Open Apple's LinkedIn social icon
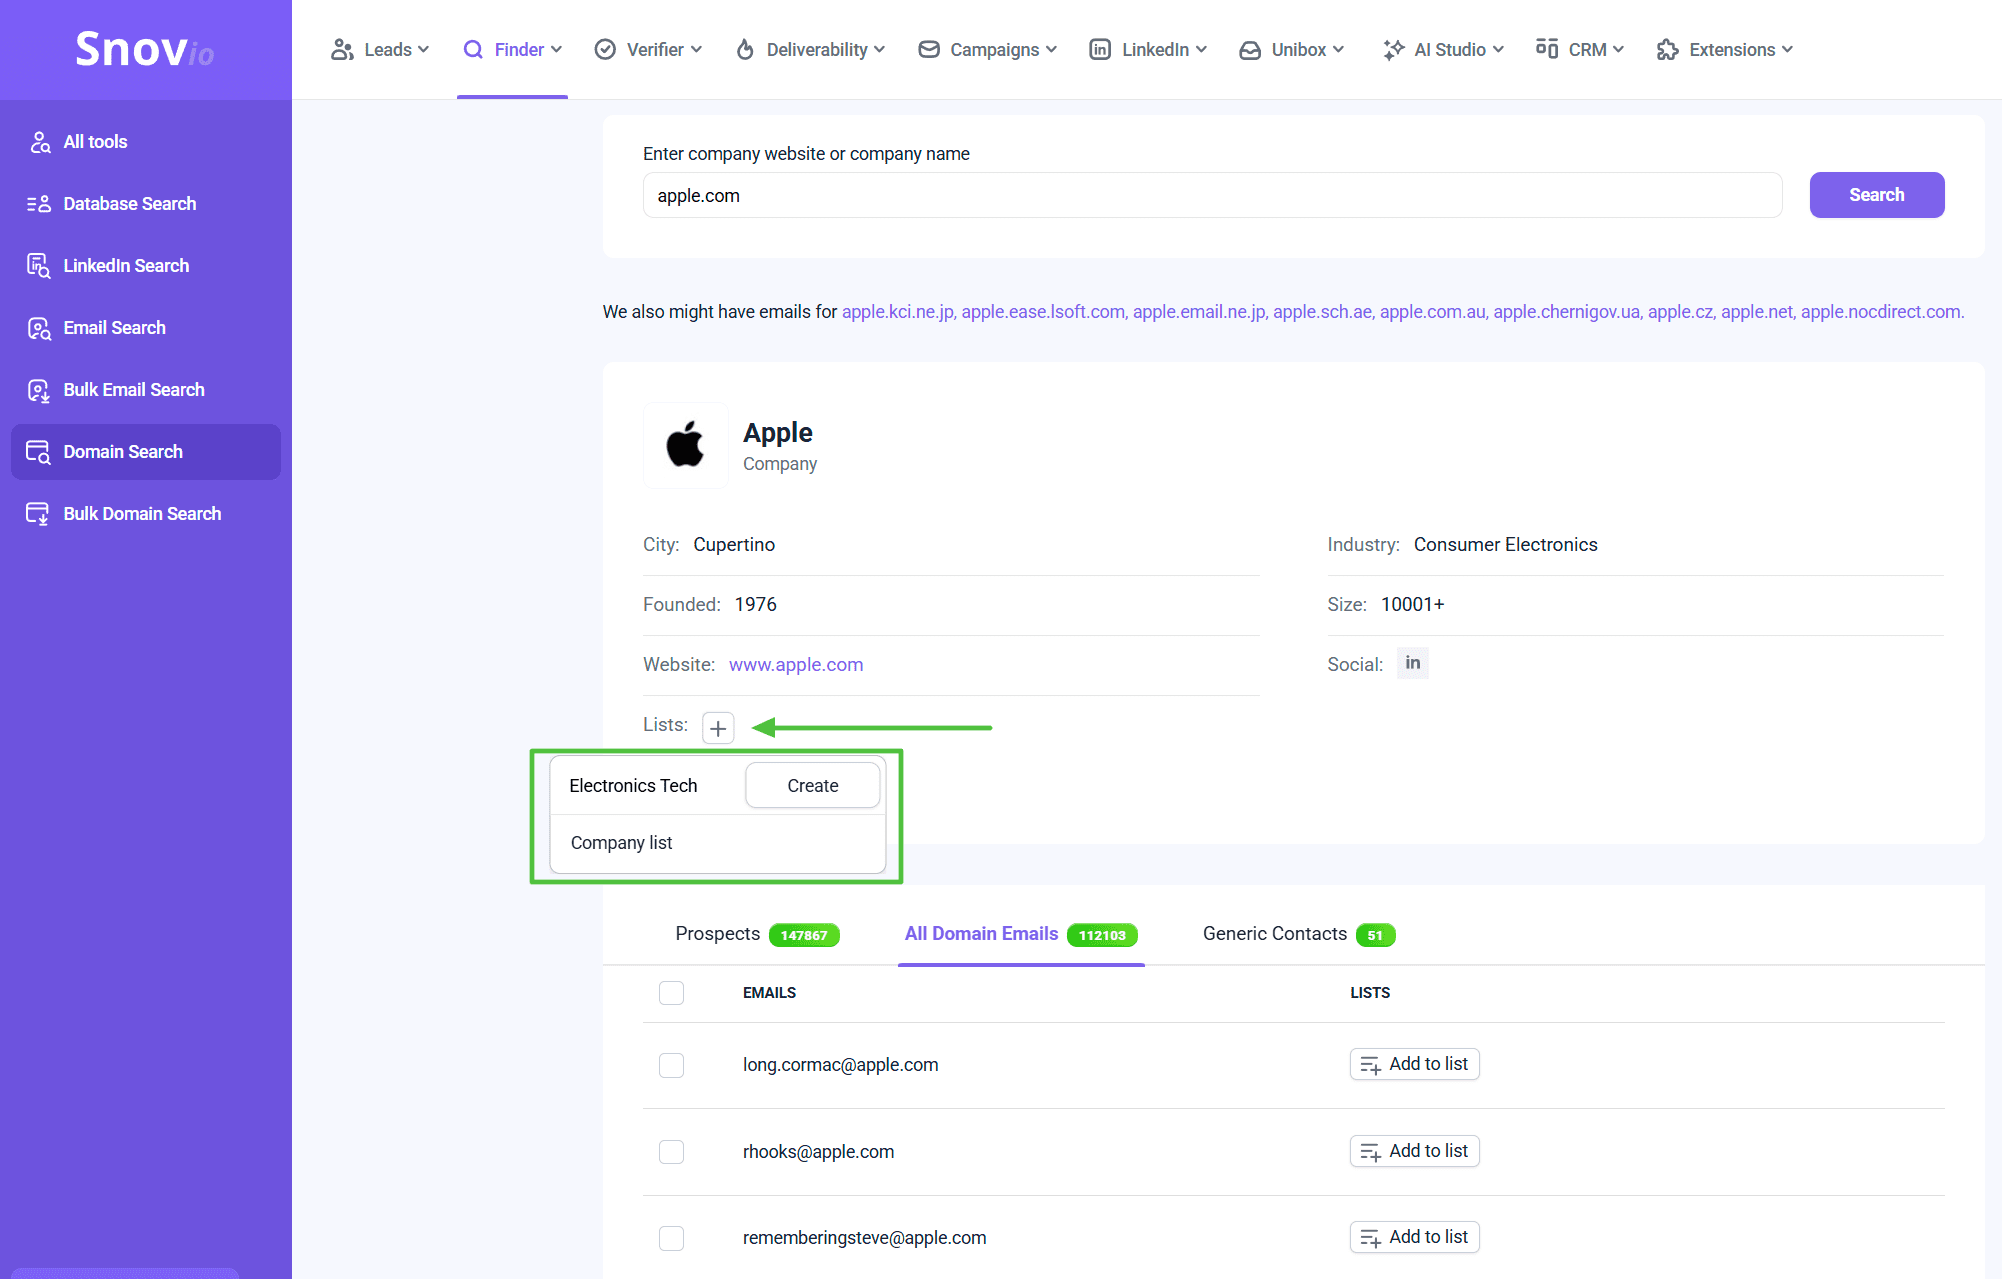The image size is (2002, 1279). 1412,663
